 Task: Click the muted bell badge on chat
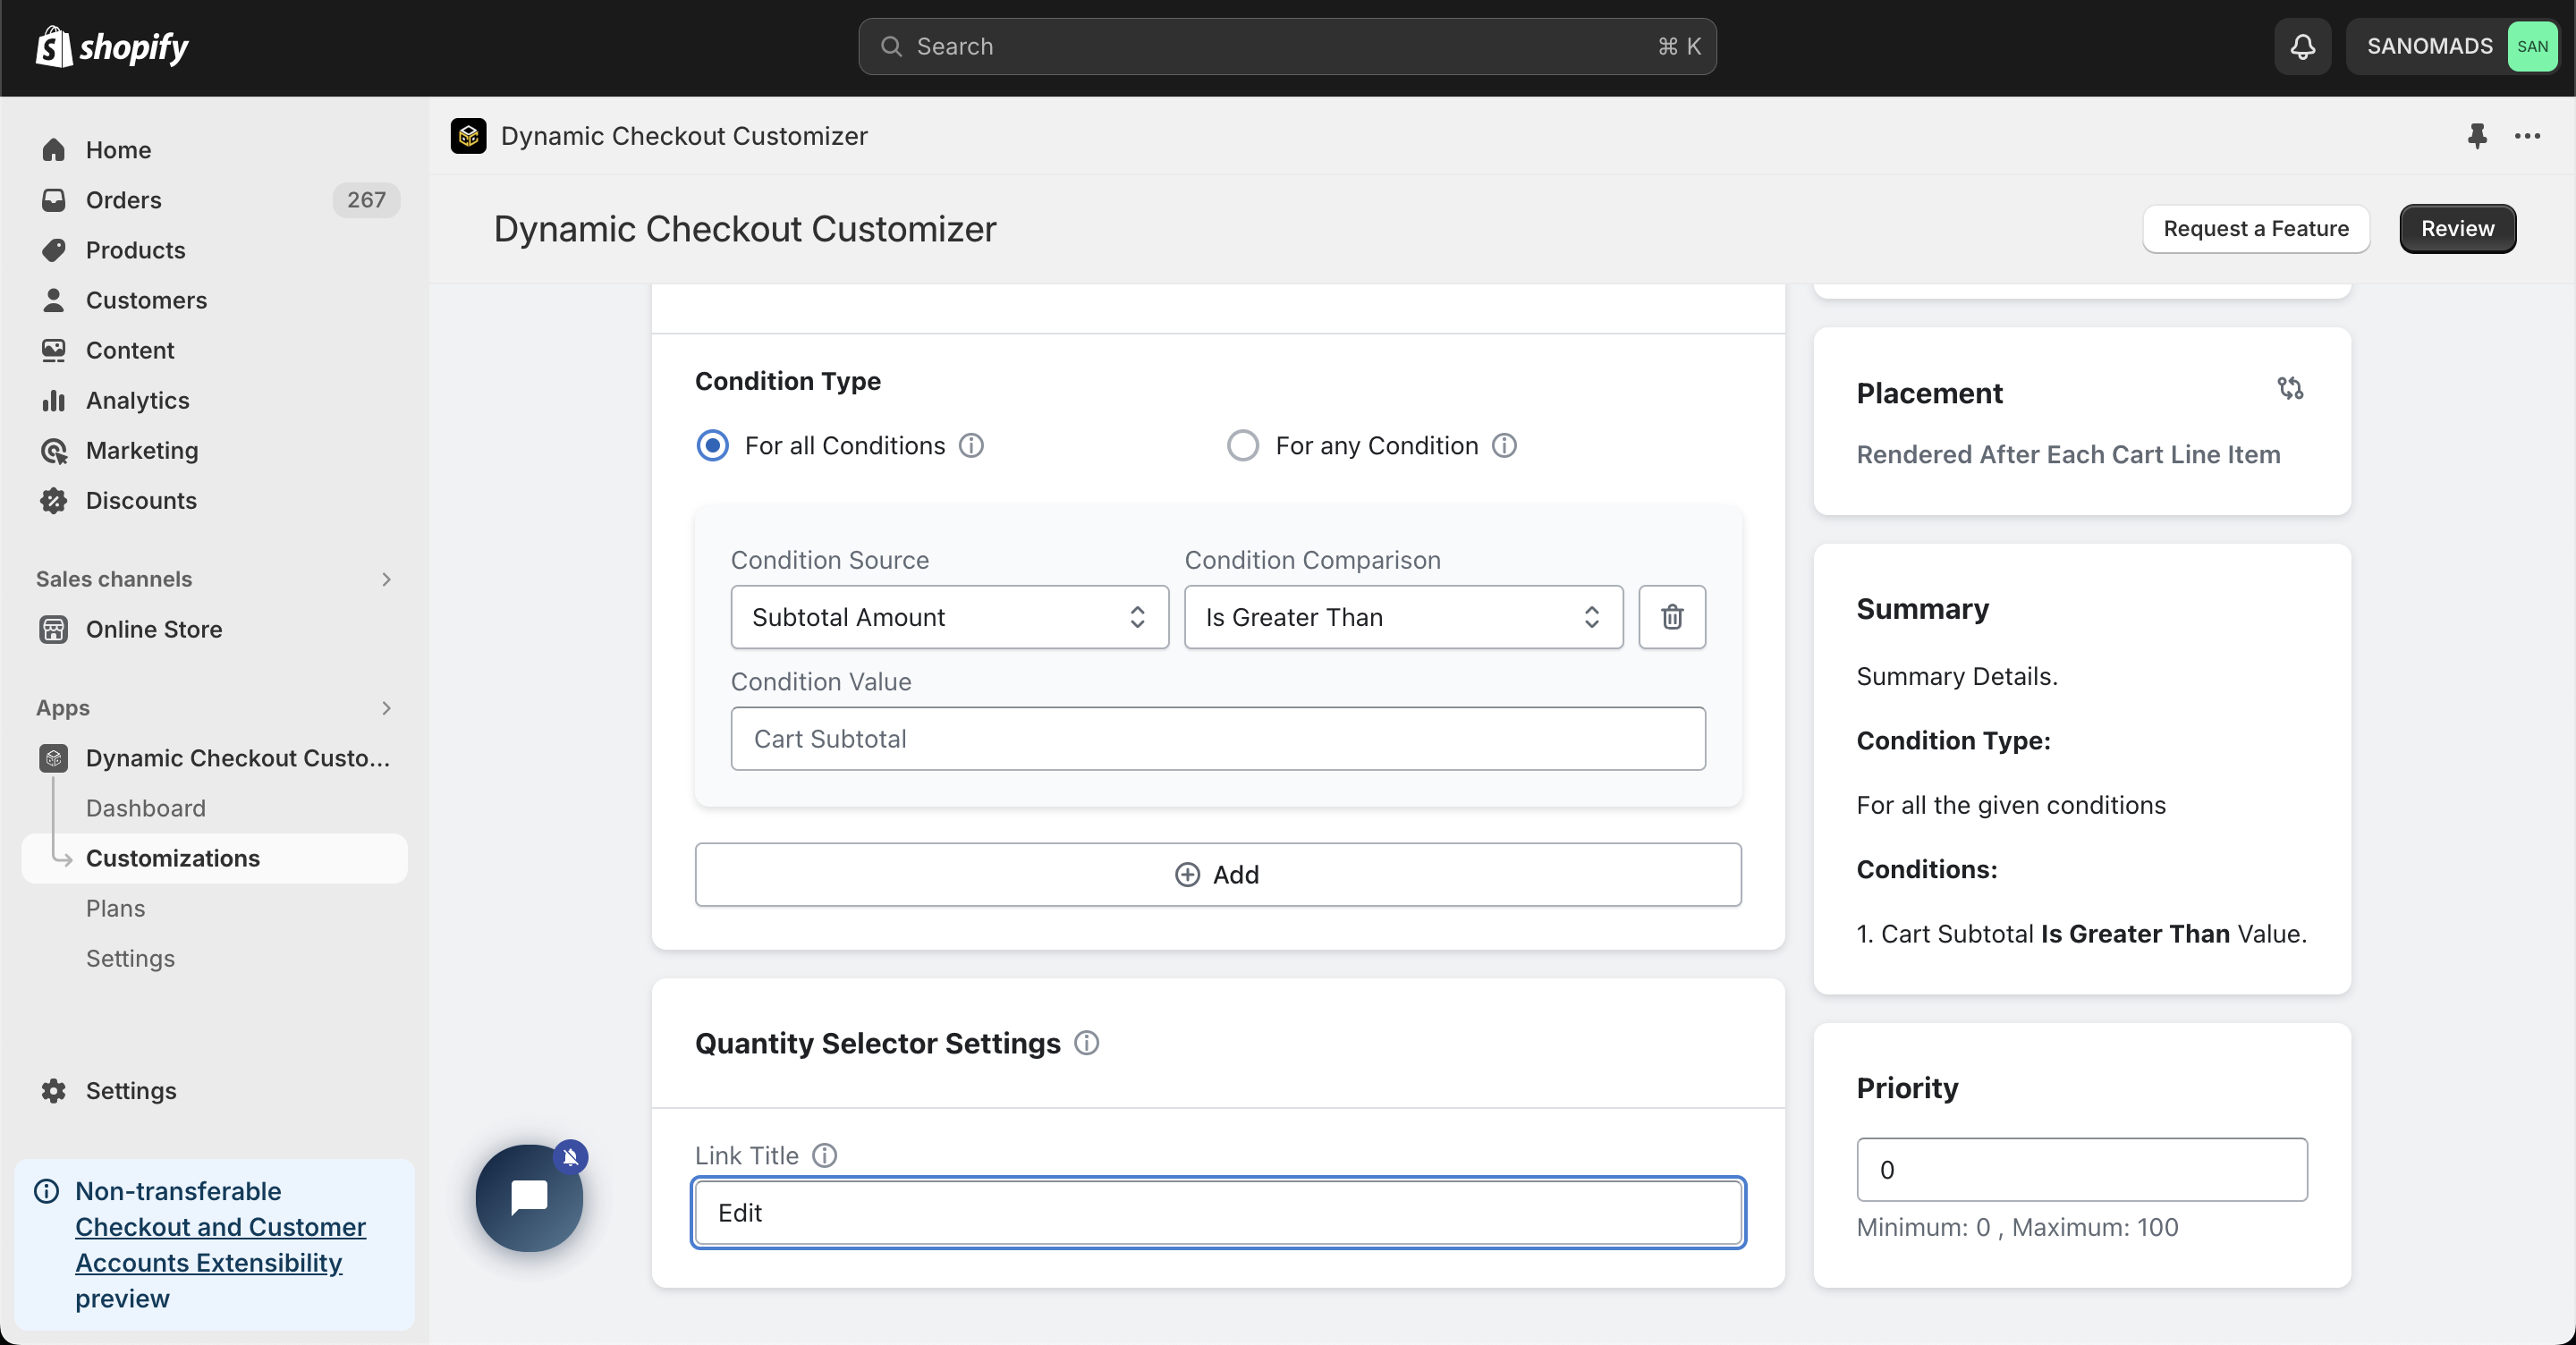pyautogui.click(x=570, y=1157)
